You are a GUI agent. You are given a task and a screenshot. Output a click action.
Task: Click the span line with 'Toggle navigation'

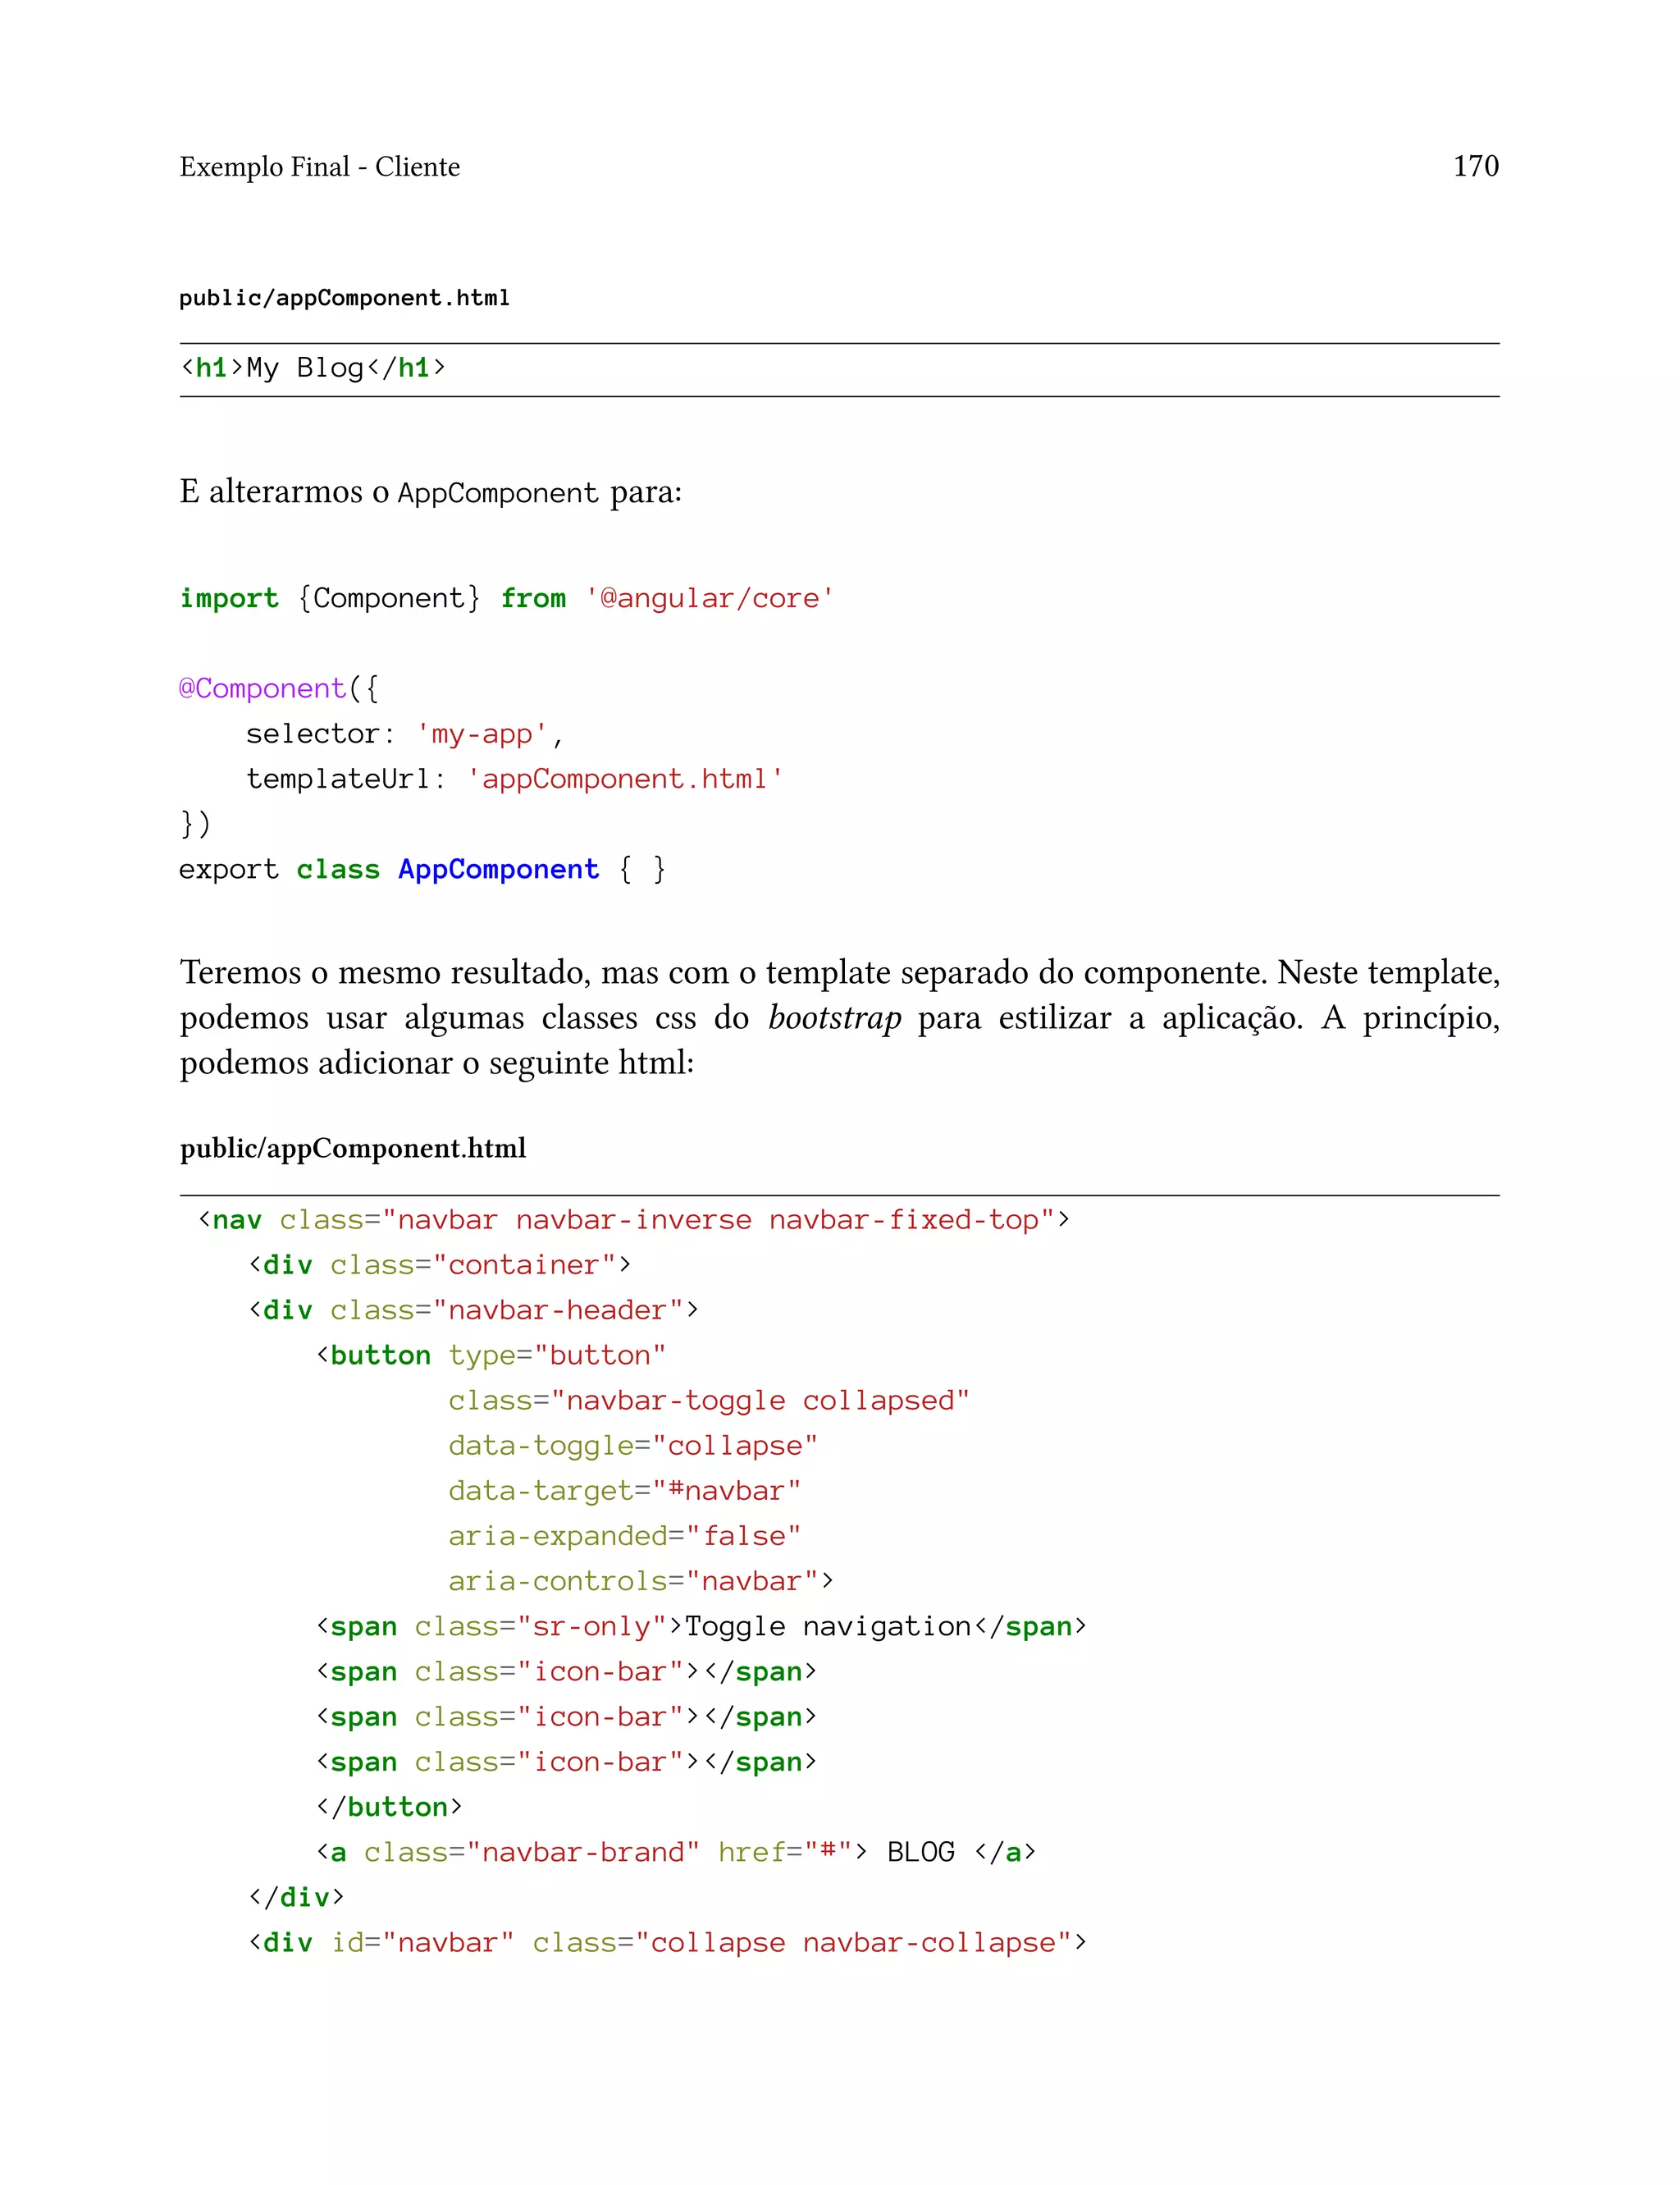pos(701,1627)
